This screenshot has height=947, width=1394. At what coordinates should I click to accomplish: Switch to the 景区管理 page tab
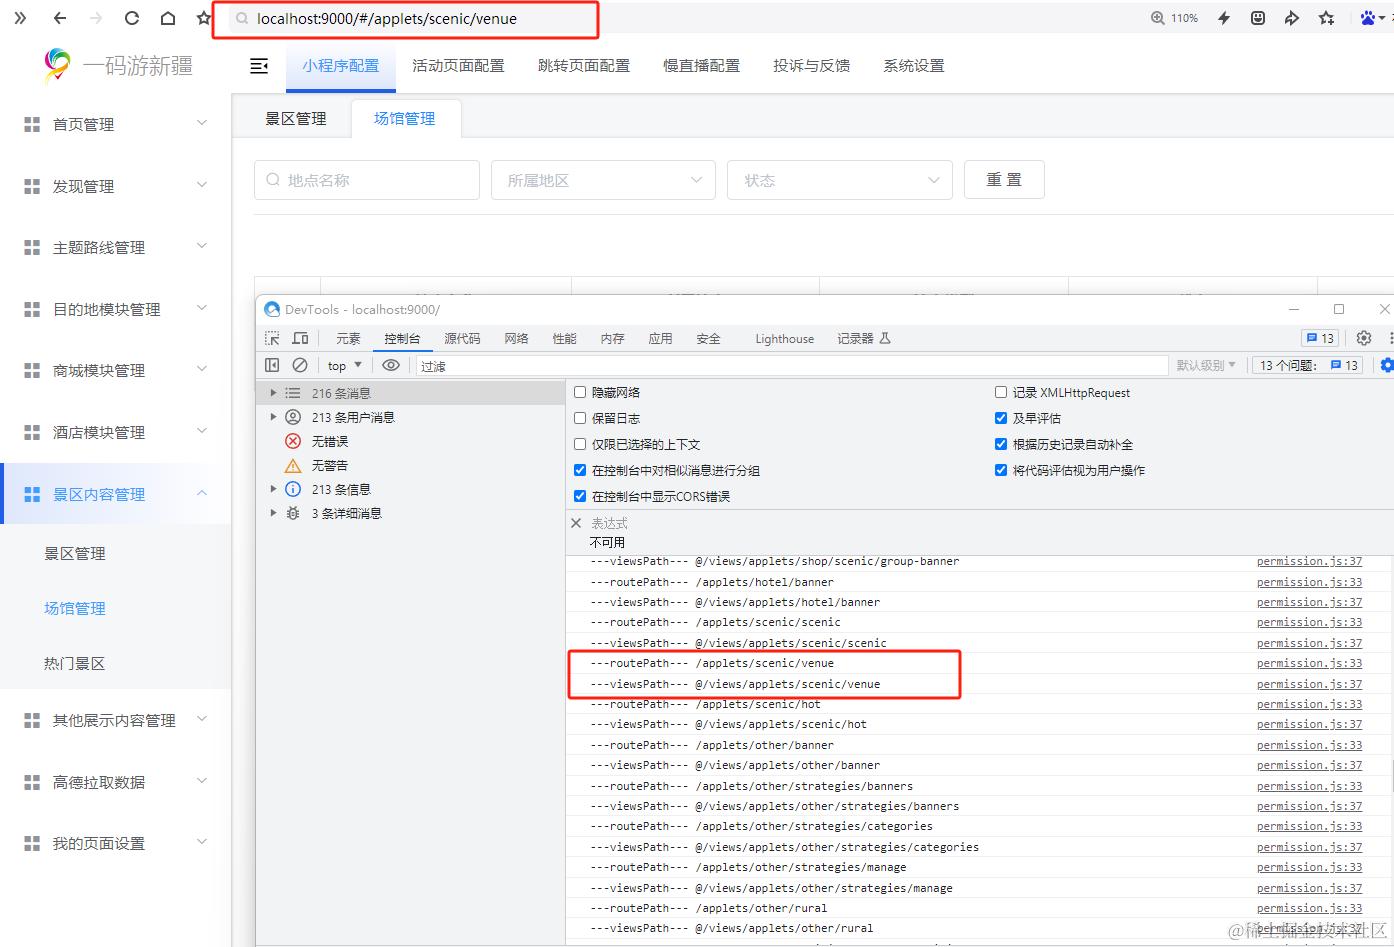pyautogui.click(x=295, y=118)
